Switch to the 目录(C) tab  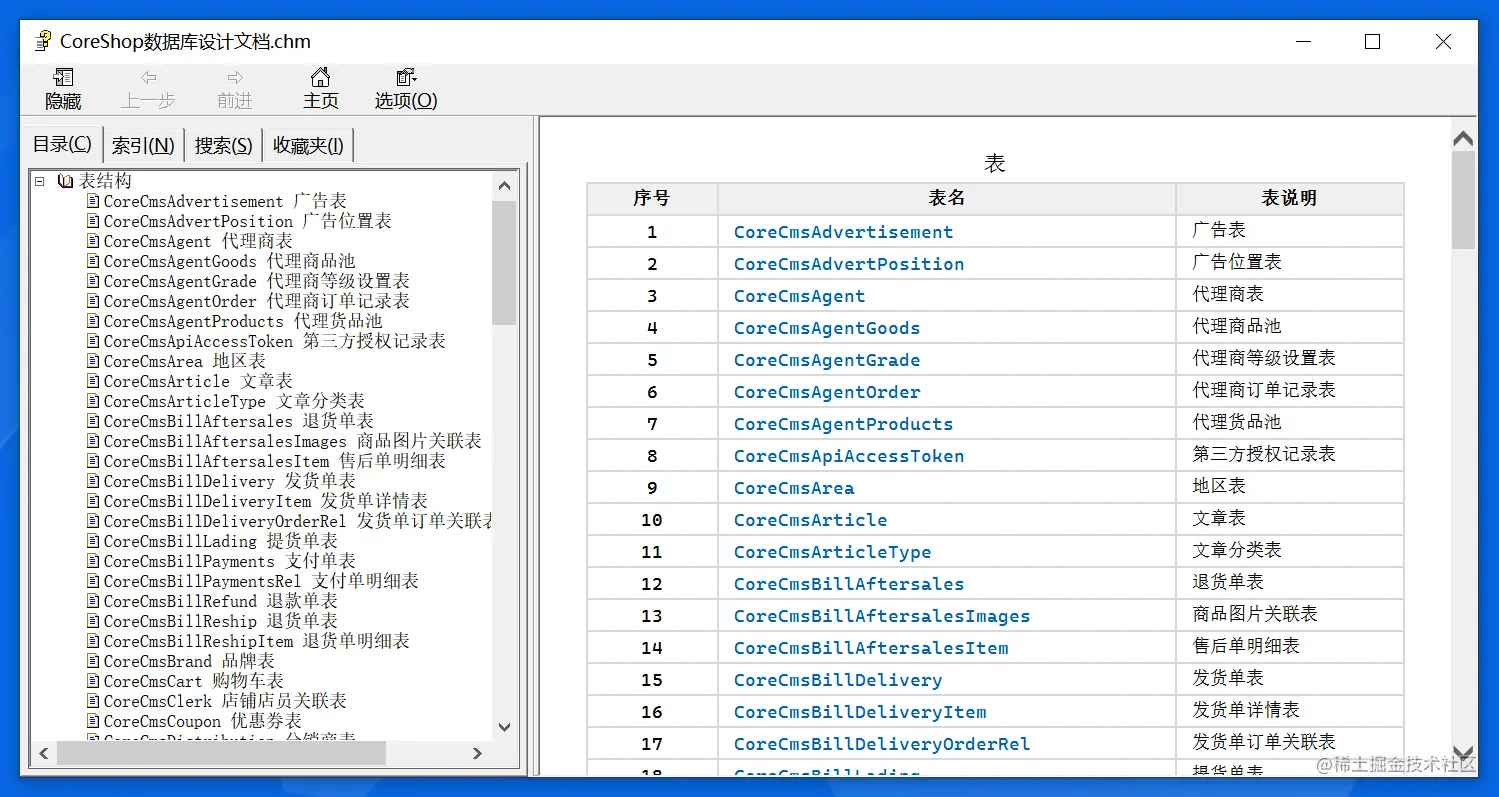click(62, 144)
